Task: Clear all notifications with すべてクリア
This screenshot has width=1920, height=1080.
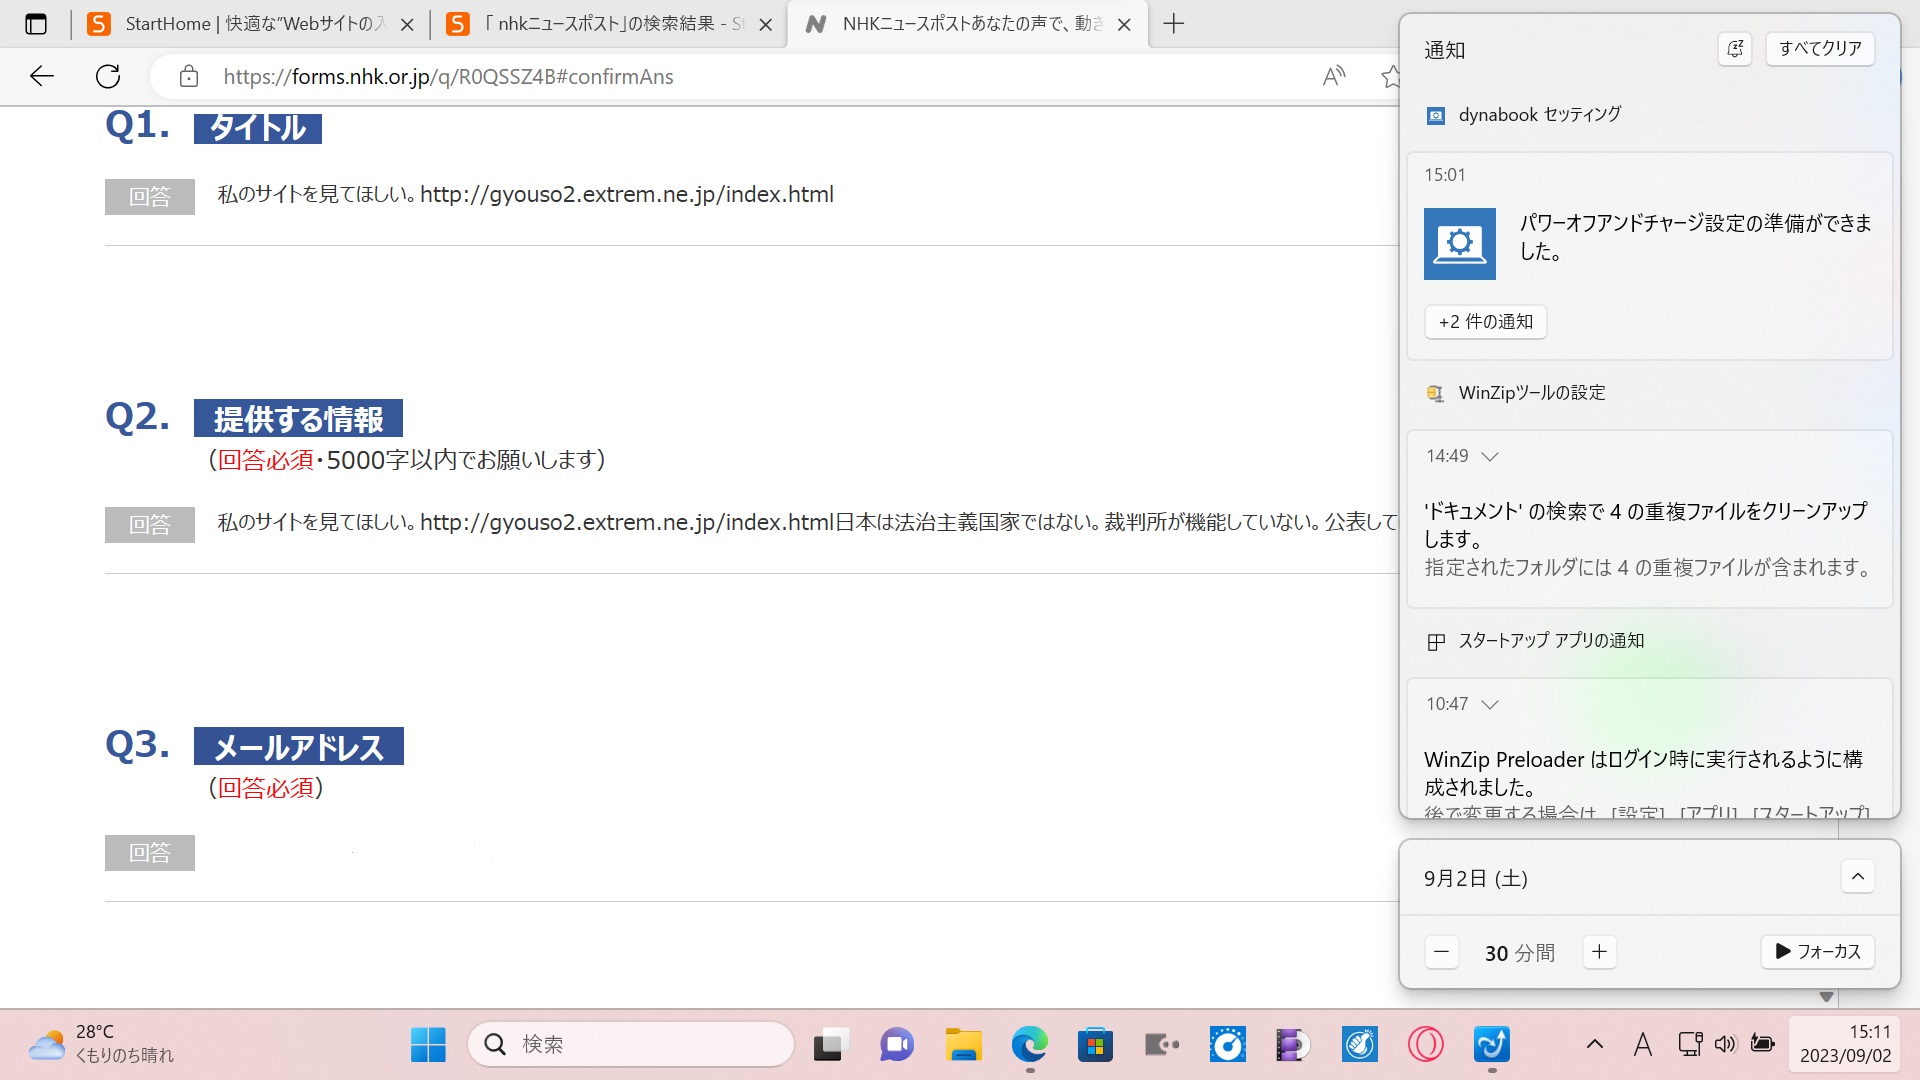Action: point(1819,48)
